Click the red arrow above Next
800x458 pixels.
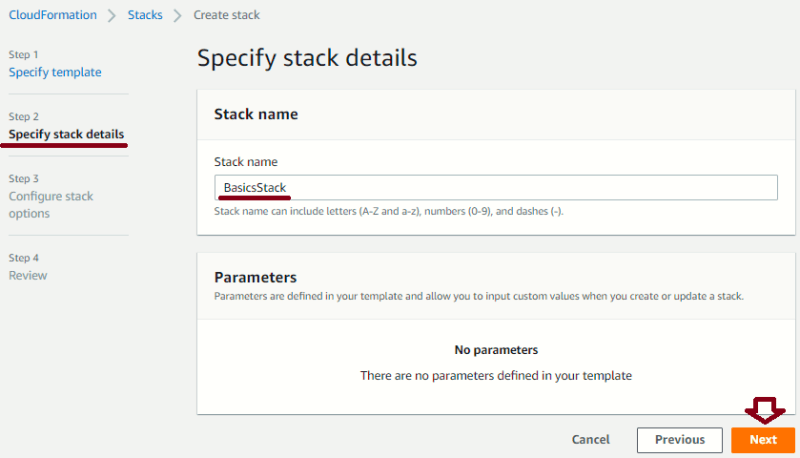click(764, 410)
